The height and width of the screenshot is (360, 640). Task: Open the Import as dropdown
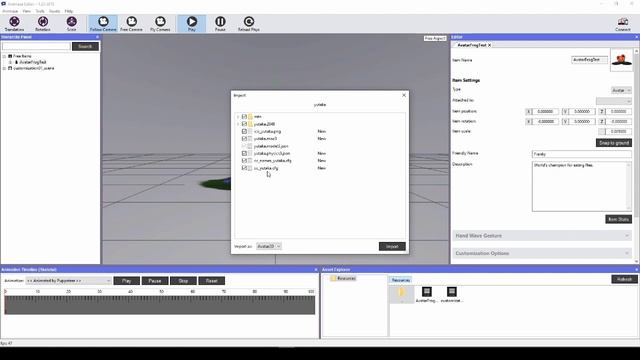tap(269, 246)
